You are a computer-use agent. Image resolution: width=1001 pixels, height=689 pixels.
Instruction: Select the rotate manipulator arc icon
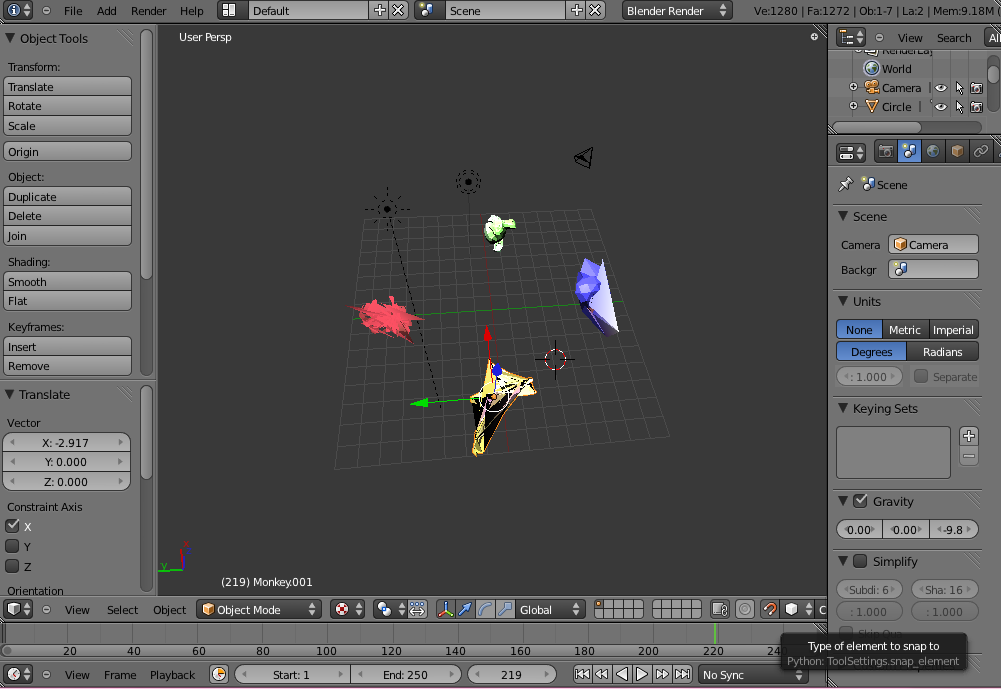tap(485, 609)
